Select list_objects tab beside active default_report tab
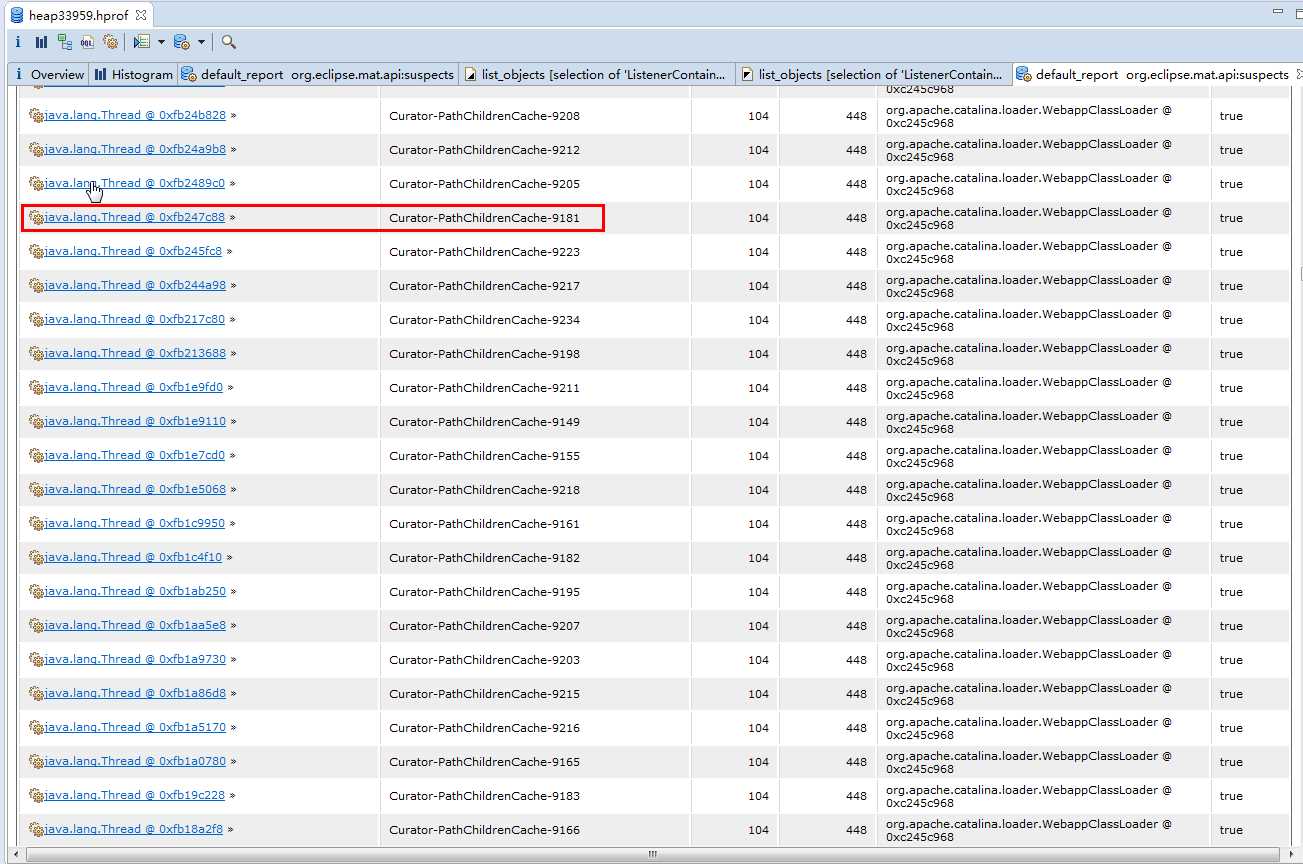 874,74
